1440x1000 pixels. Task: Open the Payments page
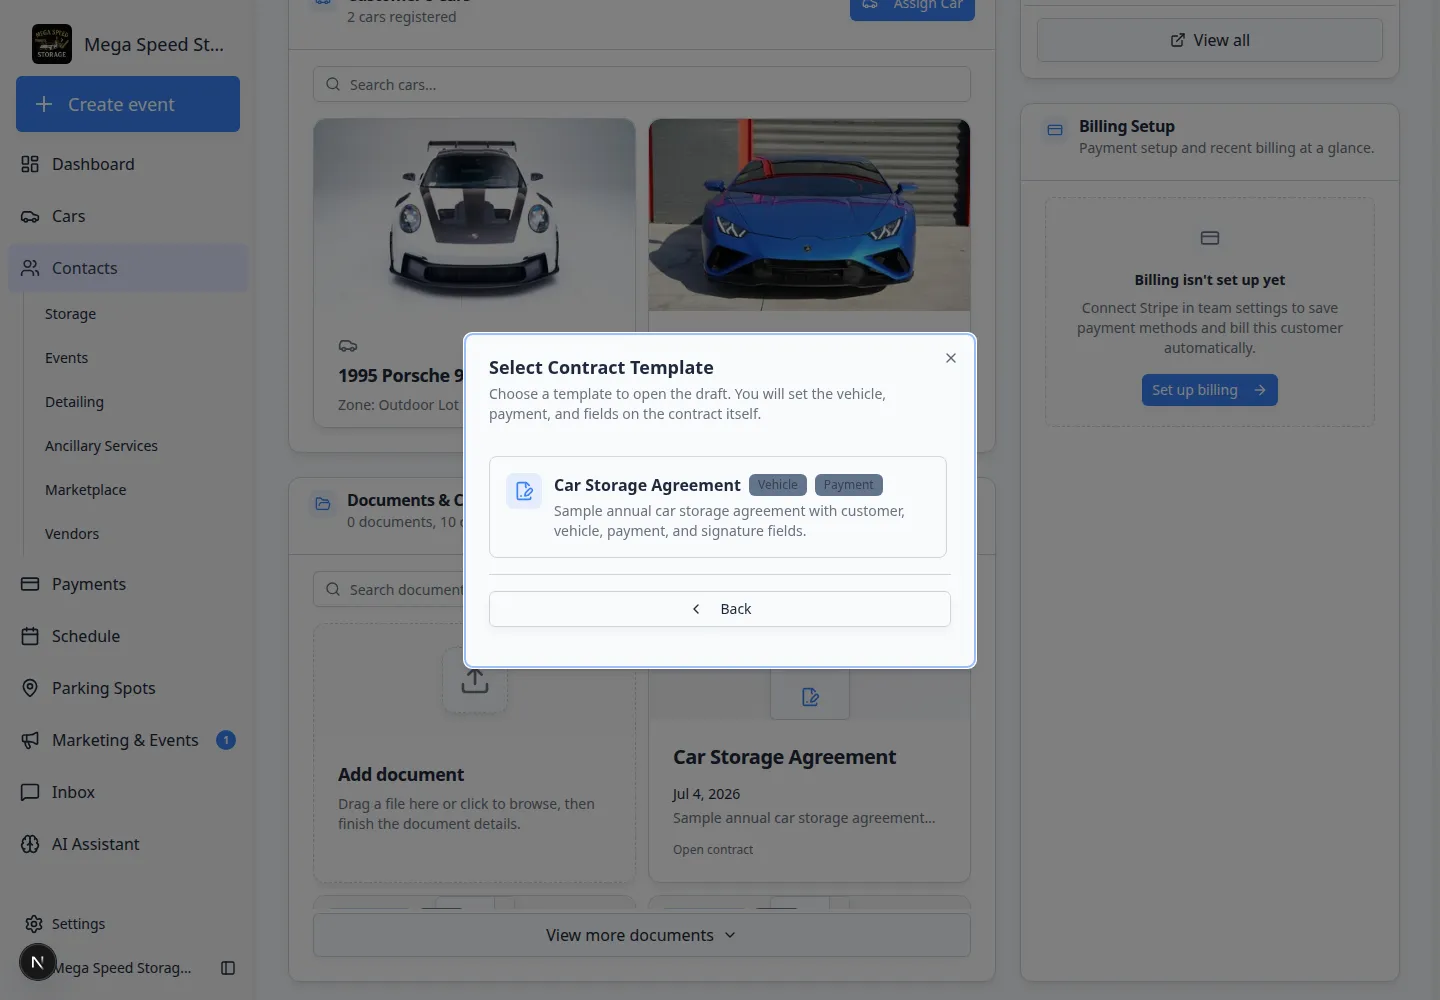coord(128,584)
